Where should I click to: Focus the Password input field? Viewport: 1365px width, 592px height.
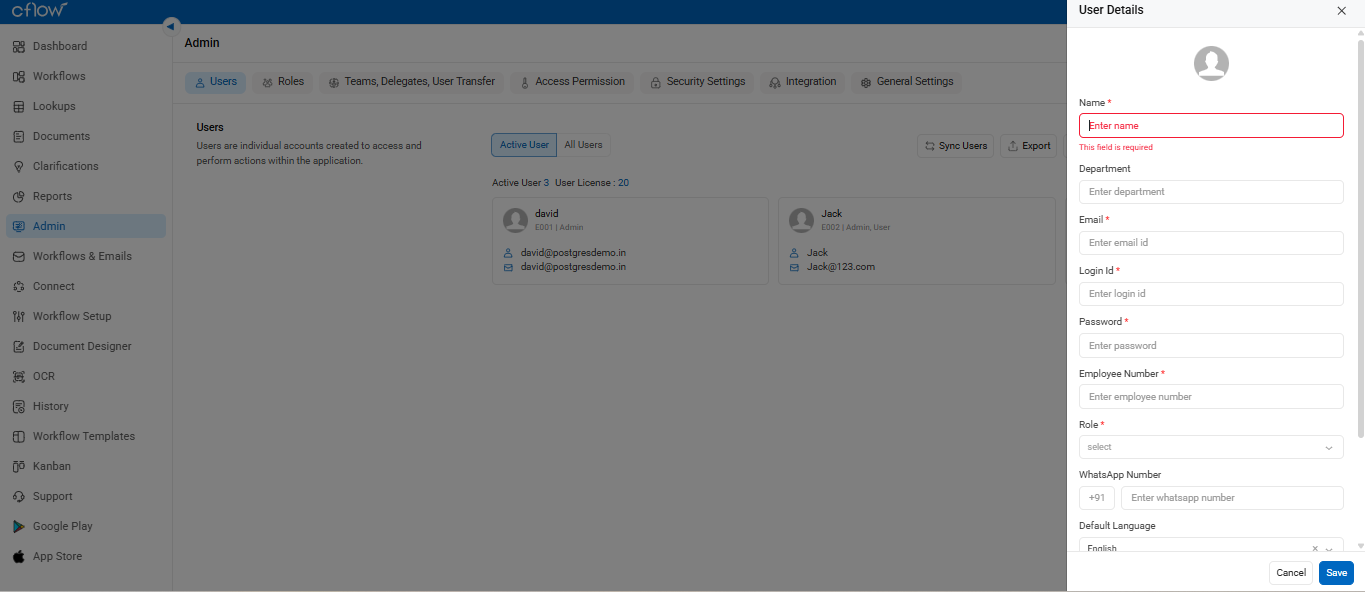coord(1211,346)
